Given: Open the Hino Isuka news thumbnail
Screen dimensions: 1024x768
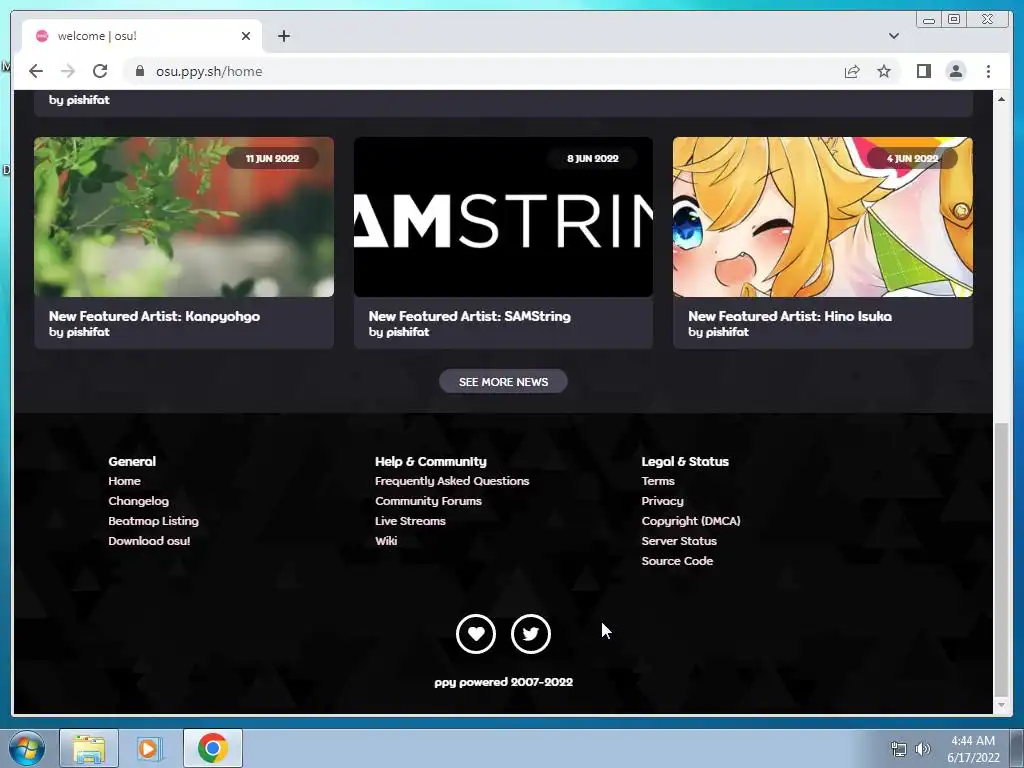Looking at the screenshot, I should tap(823, 217).
